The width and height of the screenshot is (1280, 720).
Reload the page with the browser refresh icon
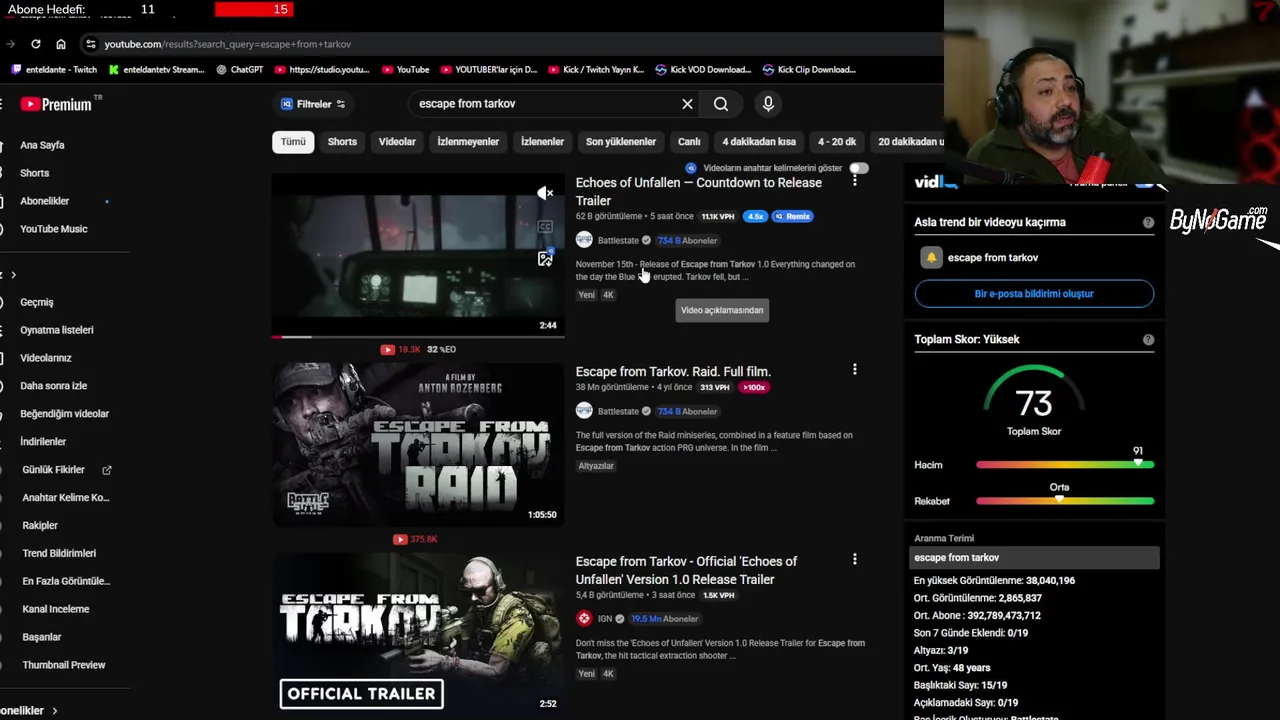click(x=36, y=44)
